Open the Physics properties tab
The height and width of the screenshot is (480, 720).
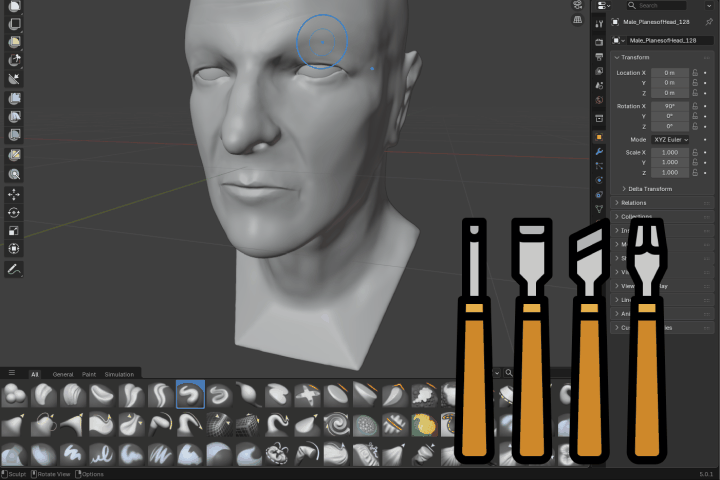pyautogui.click(x=599, y=180)
